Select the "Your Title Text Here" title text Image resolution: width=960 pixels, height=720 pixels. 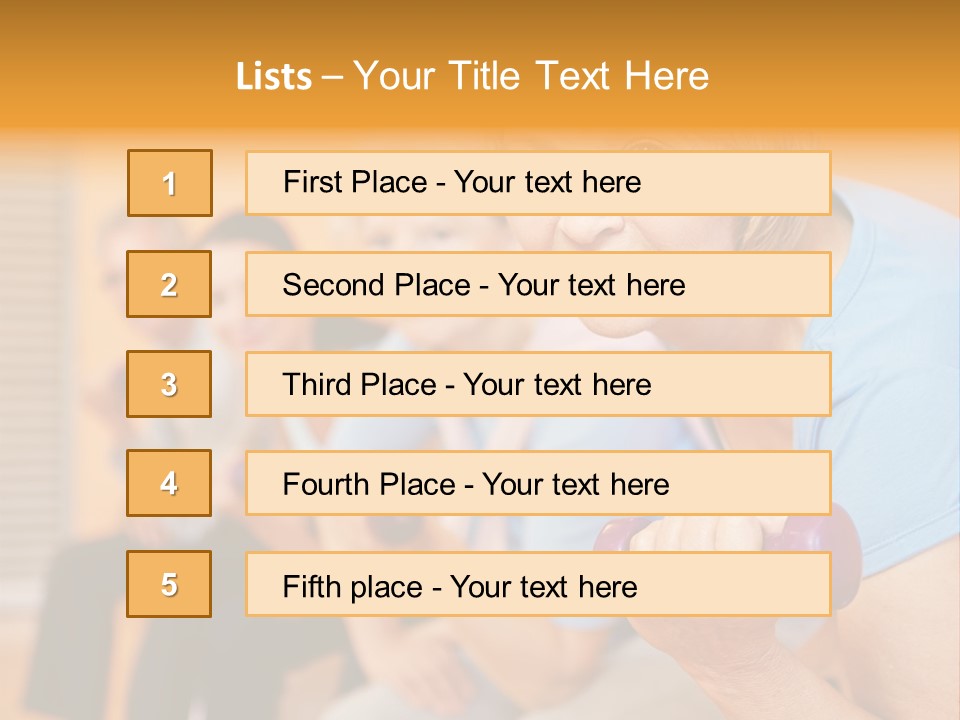click(531, 77)
